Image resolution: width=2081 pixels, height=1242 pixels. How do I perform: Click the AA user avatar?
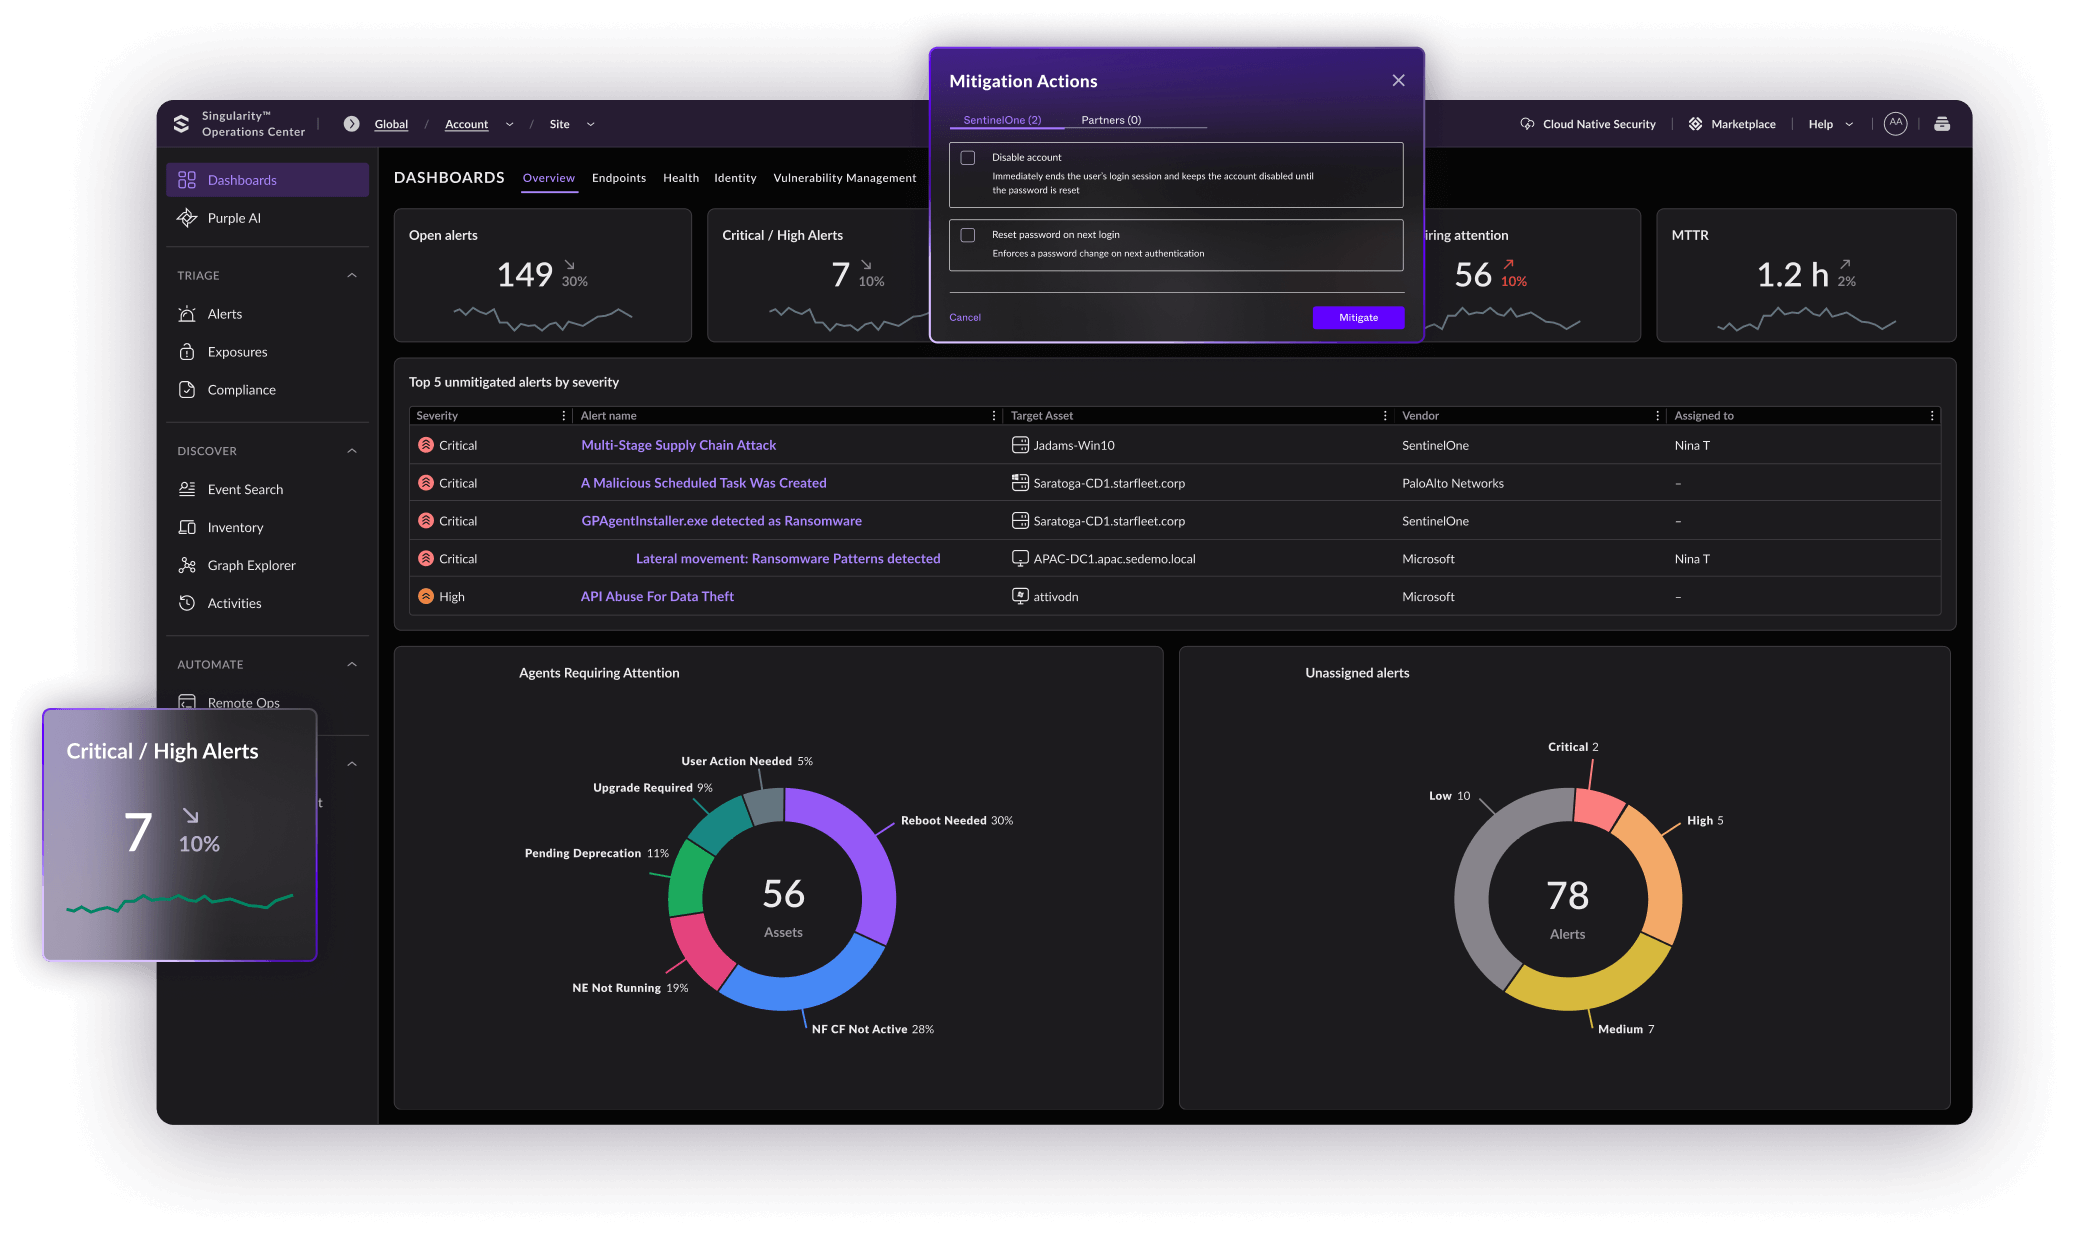pyautogui.click(x=1895, y=123)
